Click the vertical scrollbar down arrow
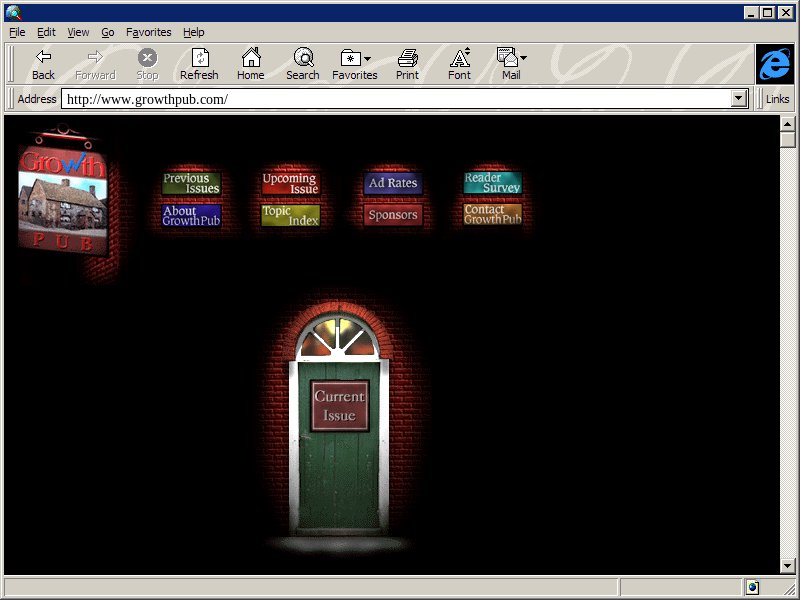Viewport: 800px width, 600px height. click(787, 567)
